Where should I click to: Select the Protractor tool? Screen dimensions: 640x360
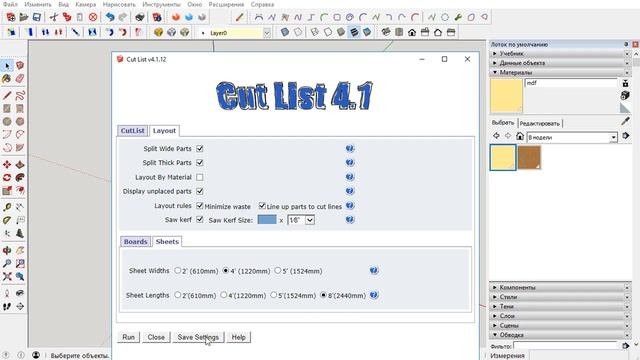coord(7,220)
